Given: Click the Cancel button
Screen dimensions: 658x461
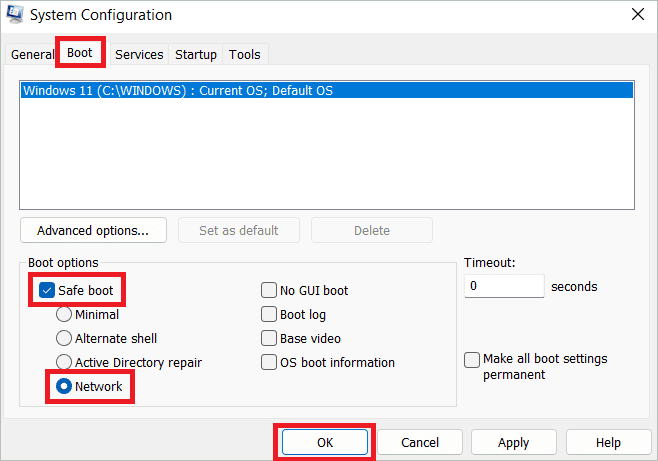Looking at the screenshot, I should coord(420,442).
